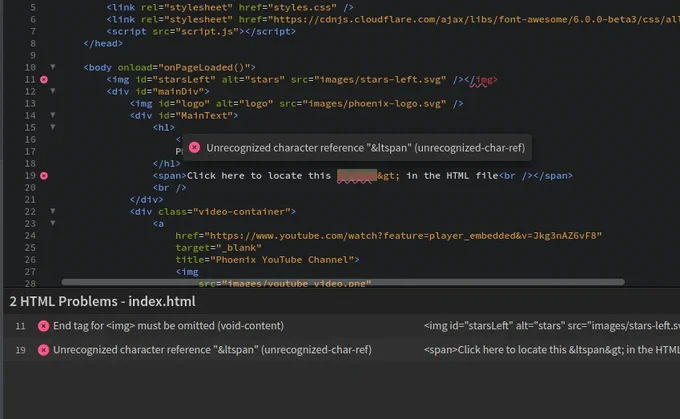Screen dimensions: 680x419
Task: Click error icon of the unrecognized-char-ref problem
Action: click(43, 350)
